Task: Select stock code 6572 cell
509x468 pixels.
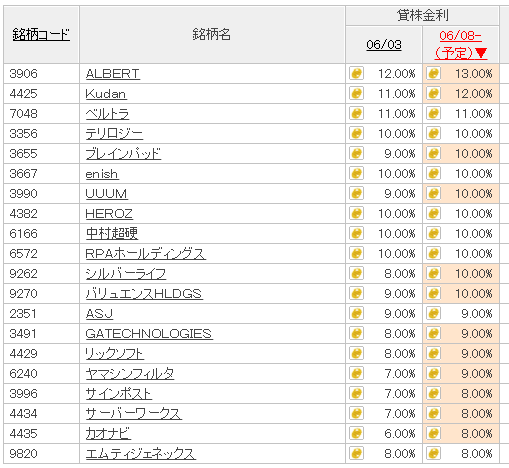Action: [x=41, y=253]
